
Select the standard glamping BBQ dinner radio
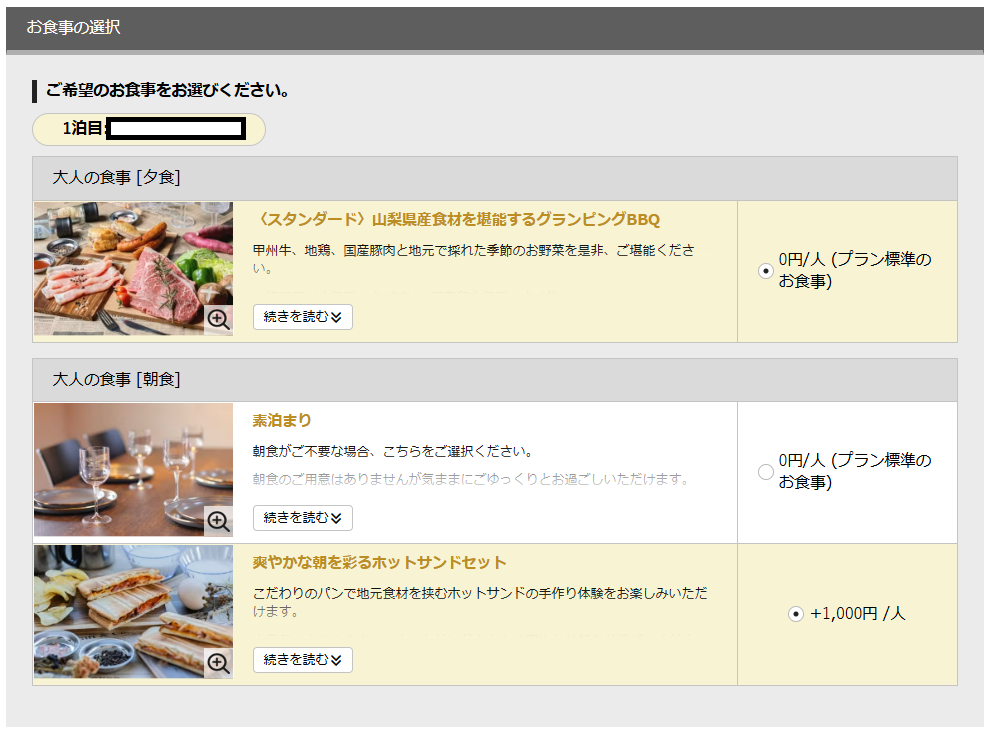pos(766,271)
